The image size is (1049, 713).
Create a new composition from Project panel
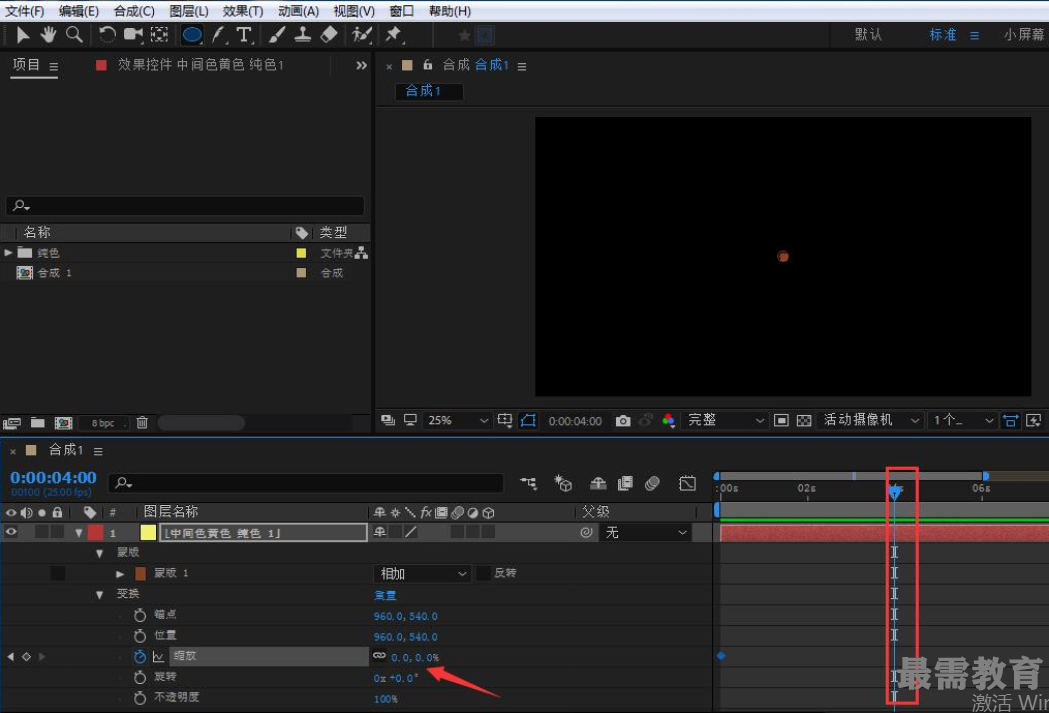(x=64, y=423)
